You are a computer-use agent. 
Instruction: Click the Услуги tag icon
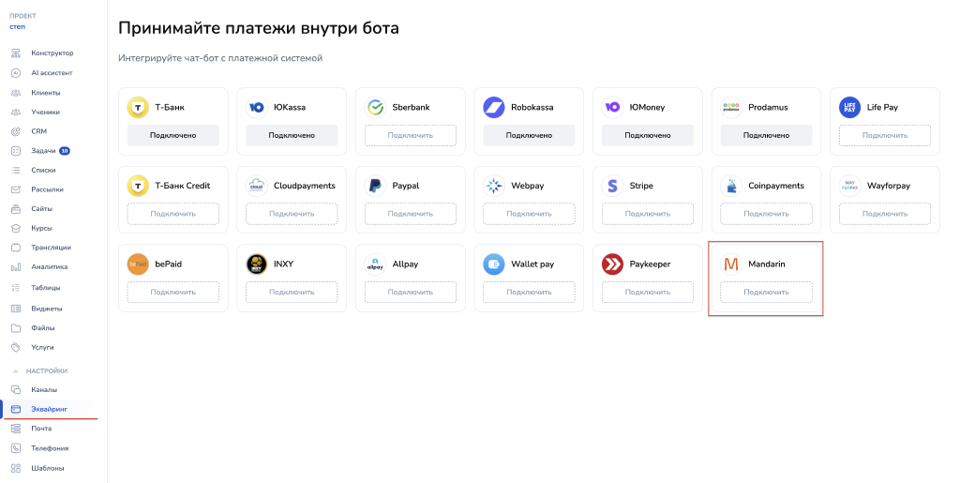(x=16, y=348)
